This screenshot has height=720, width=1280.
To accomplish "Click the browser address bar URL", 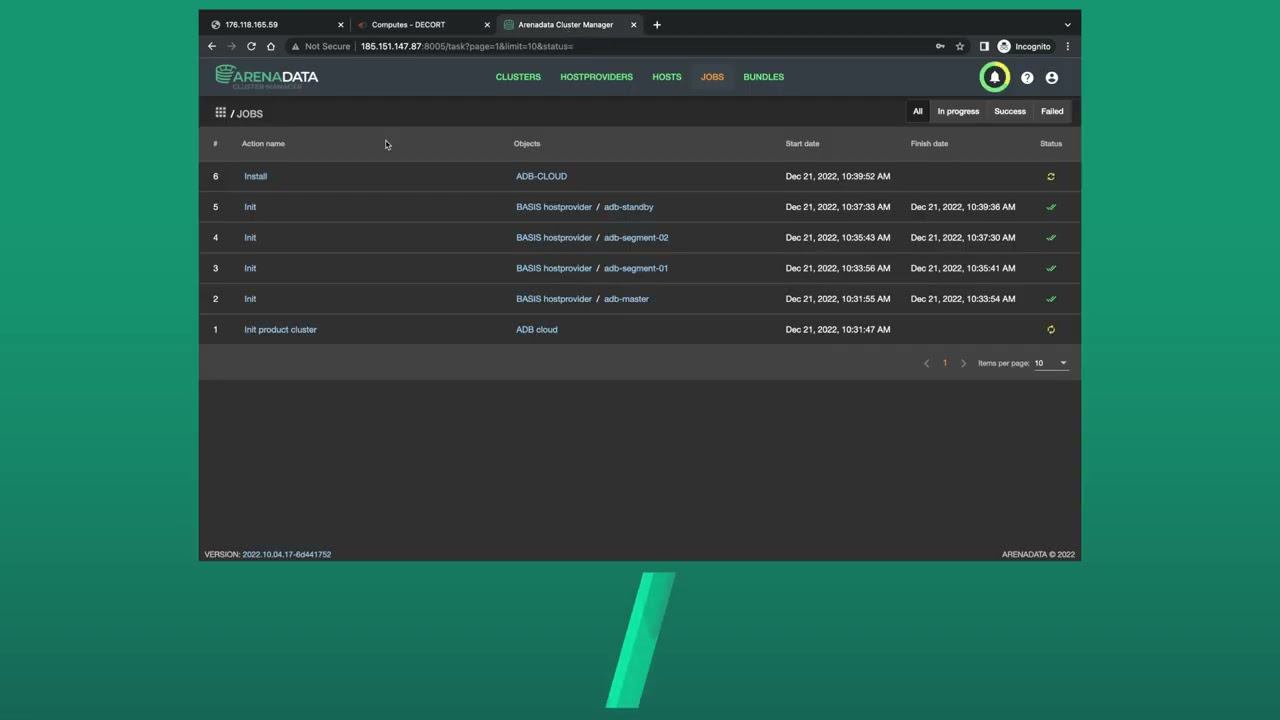I will click(466, 46).
